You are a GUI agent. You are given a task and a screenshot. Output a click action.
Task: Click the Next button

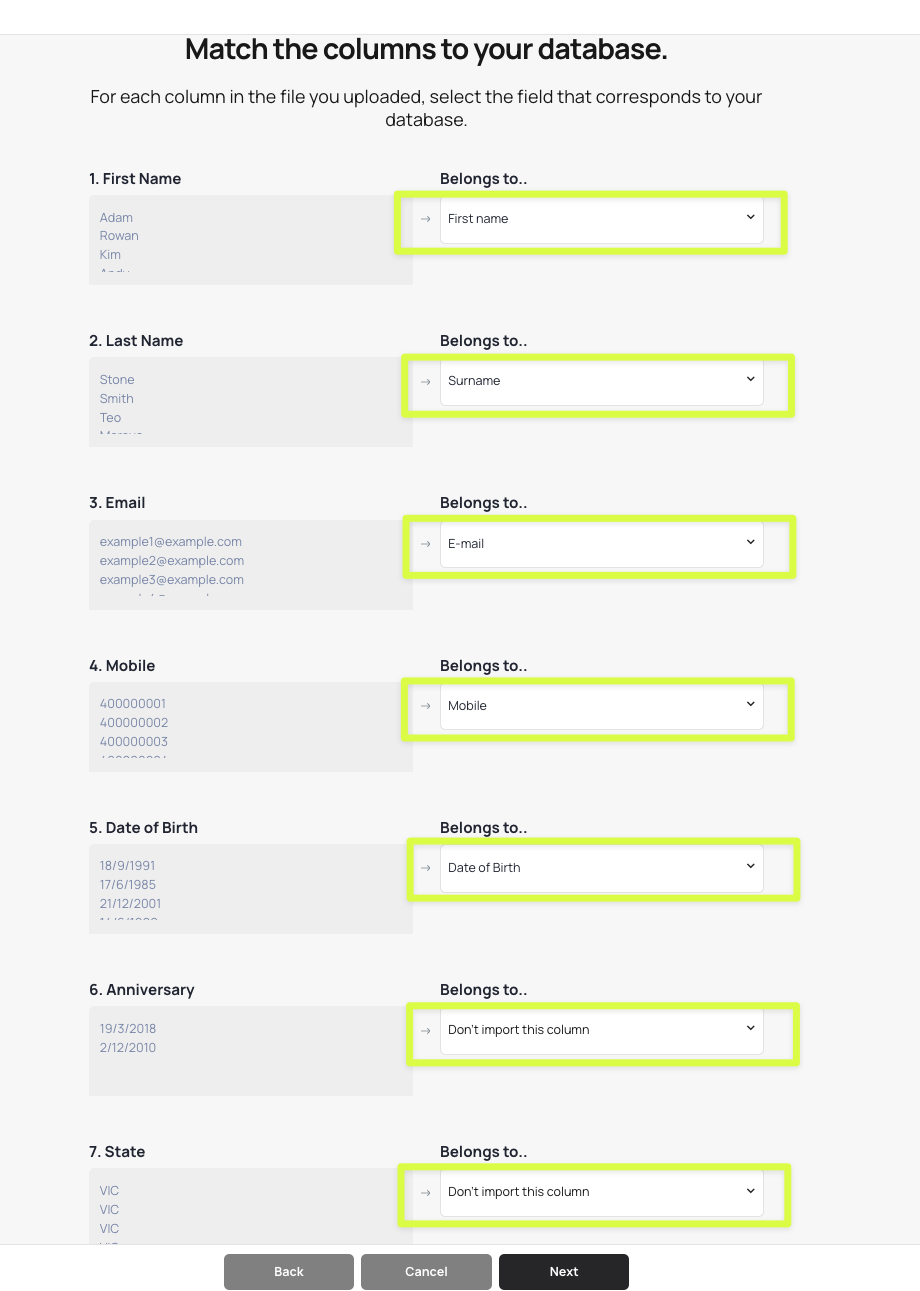564,1272
